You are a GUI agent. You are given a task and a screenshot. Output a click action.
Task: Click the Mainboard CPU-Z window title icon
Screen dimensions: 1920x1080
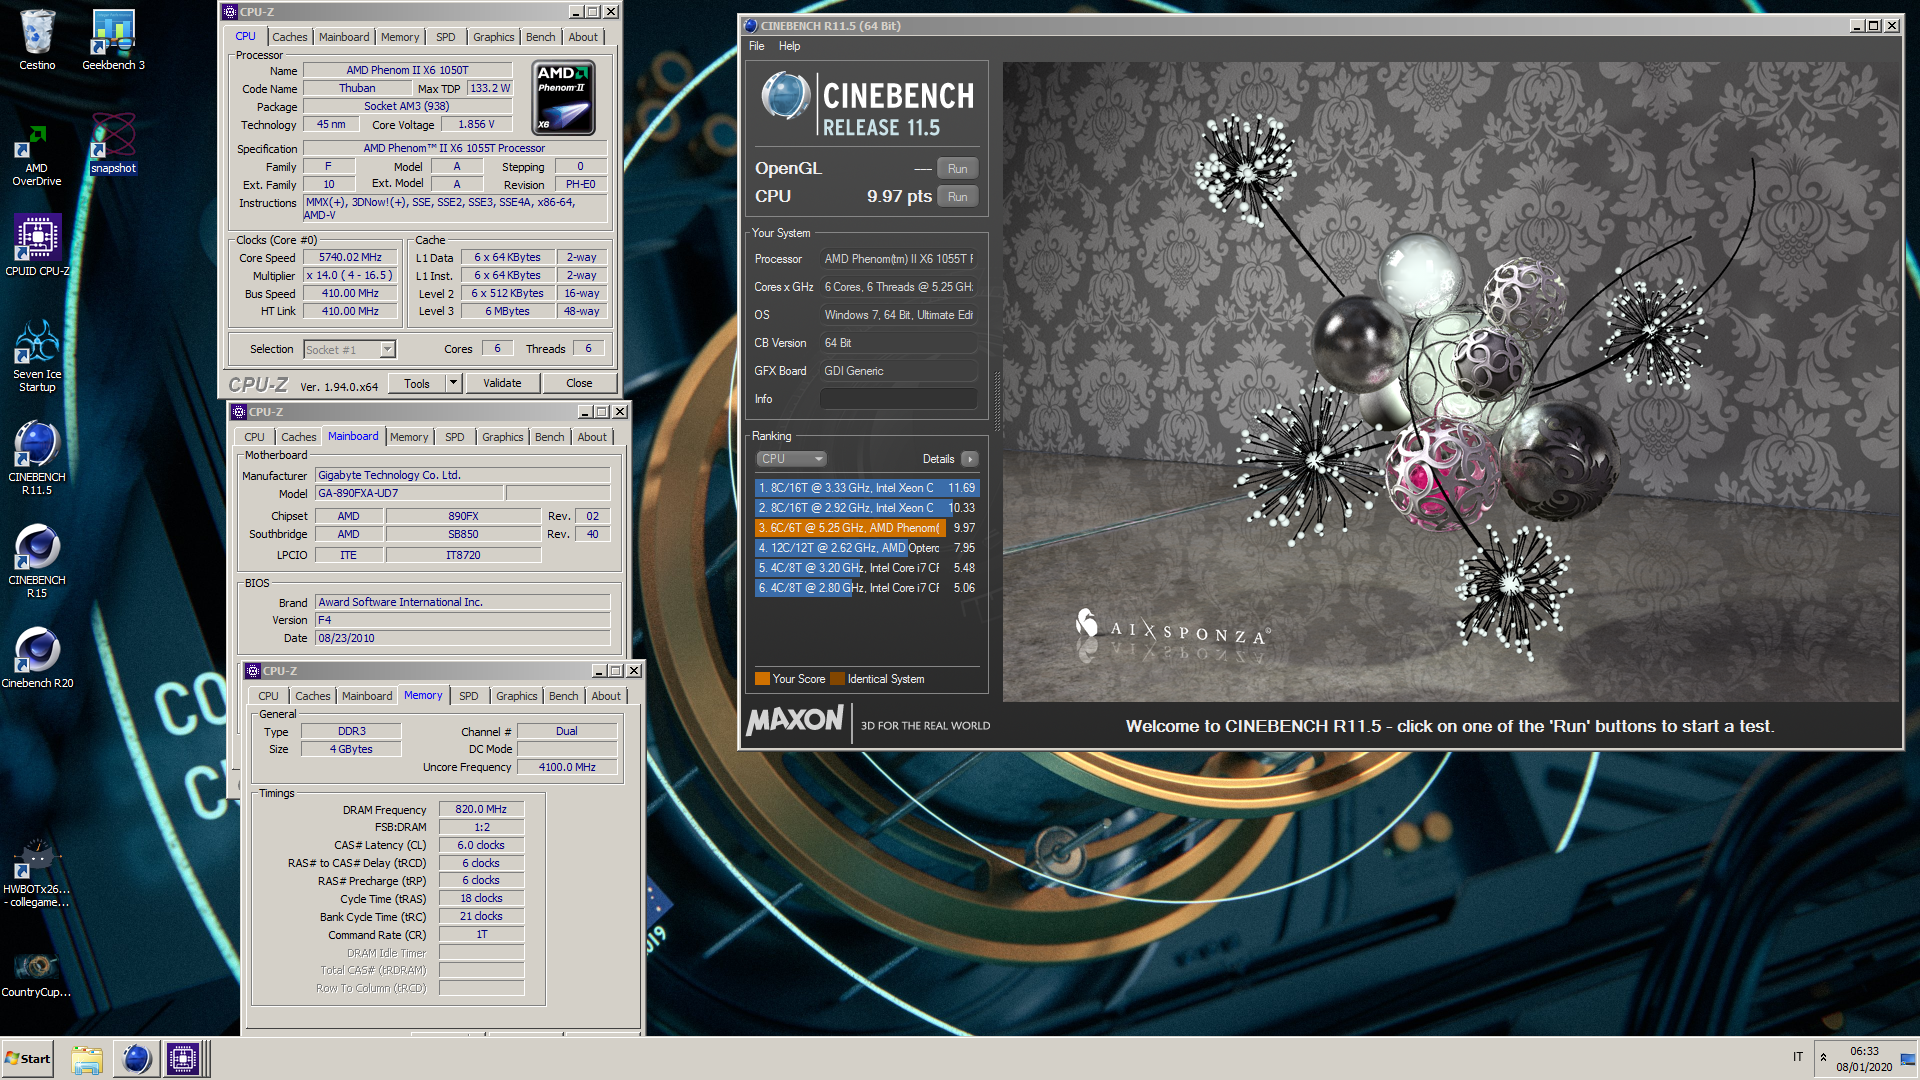pos(239,412)
